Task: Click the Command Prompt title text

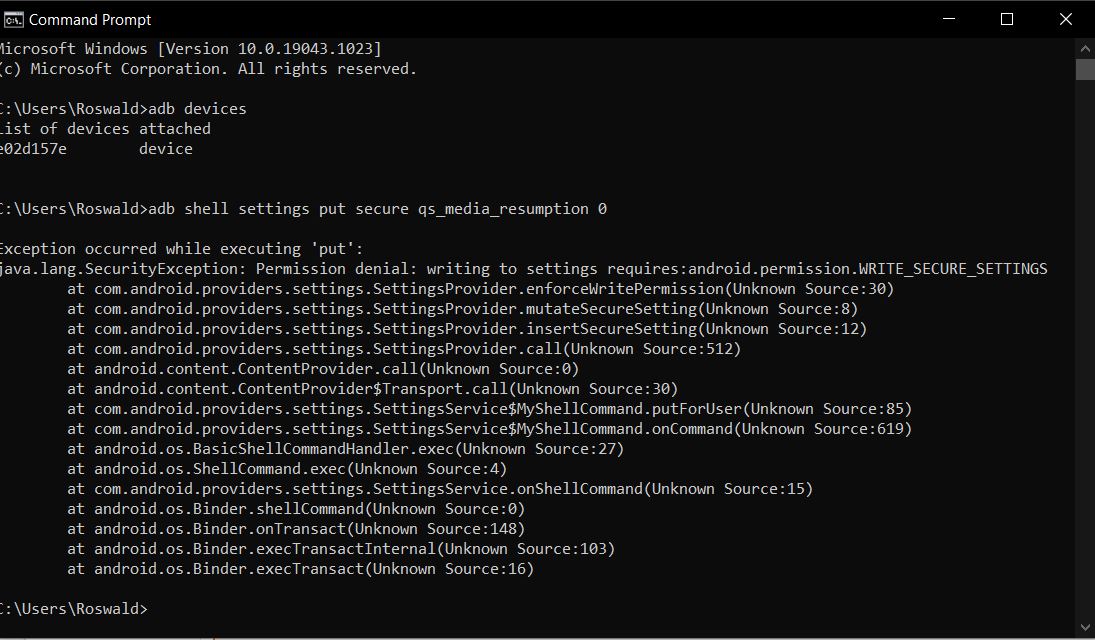Action: pyautogui.click(x=89, y=20)
